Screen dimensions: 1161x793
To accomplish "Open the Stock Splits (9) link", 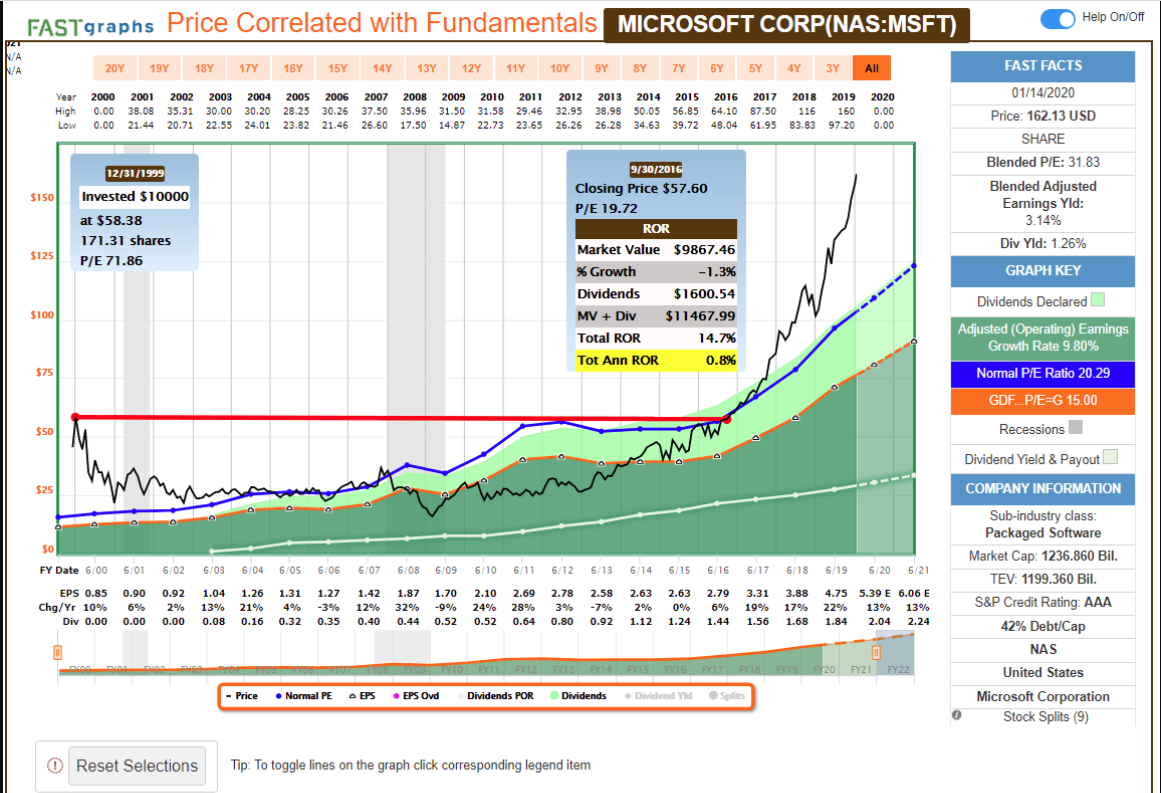I will point(1045,717).
